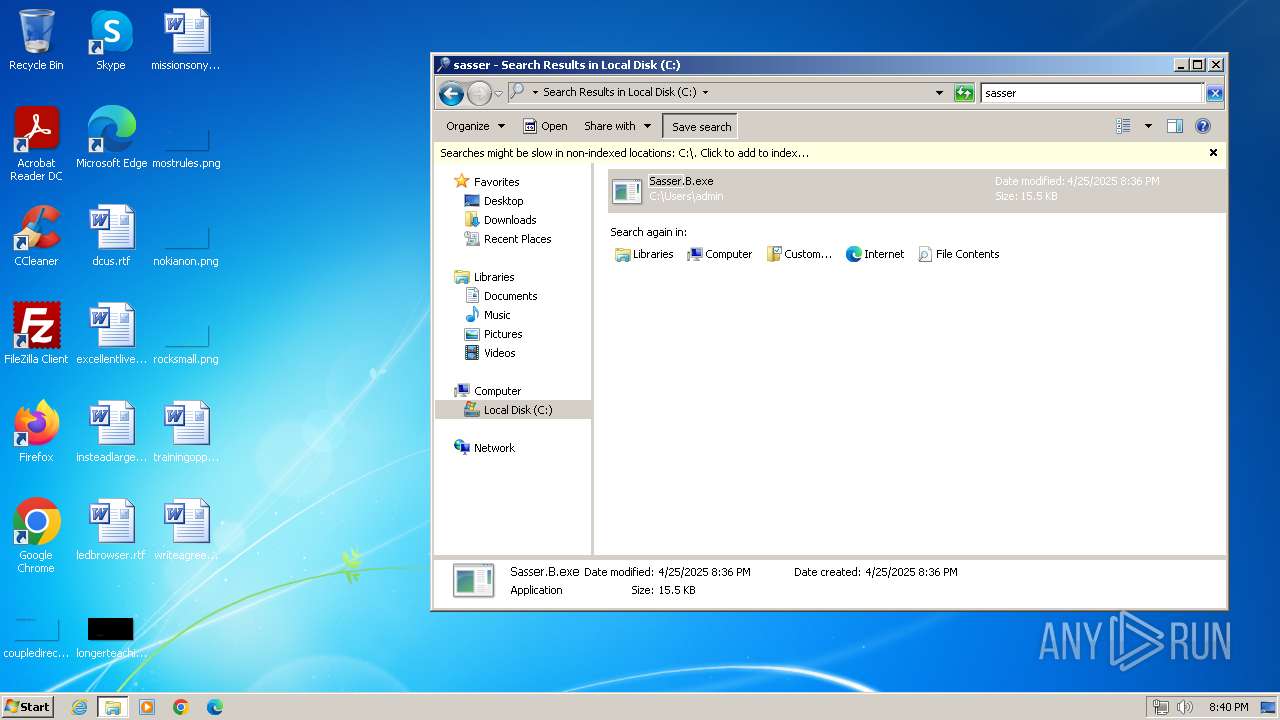Open Windows Media Player from taskbar
The width and height of the screenshot is (1280, 720).
tap(147, 707)
